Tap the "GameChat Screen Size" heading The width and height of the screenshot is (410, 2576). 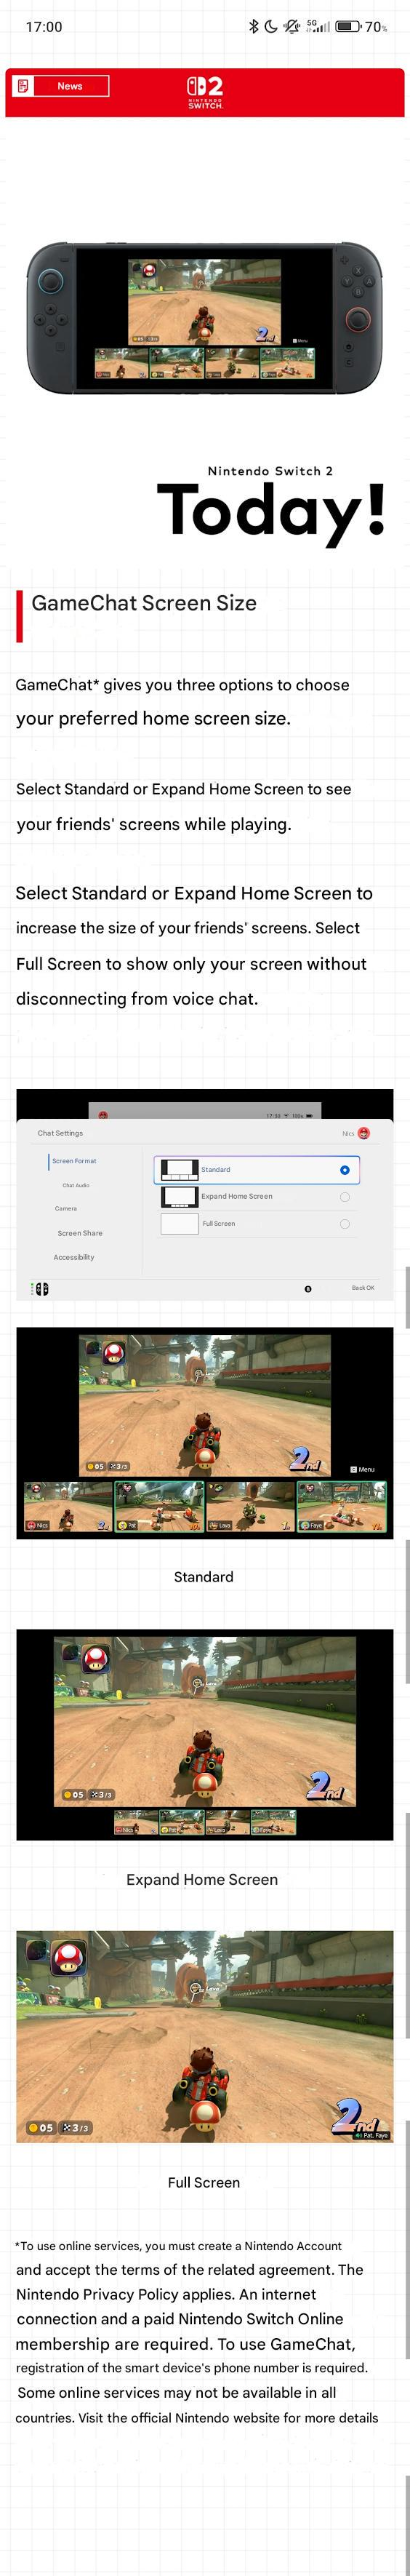[144, 603]
